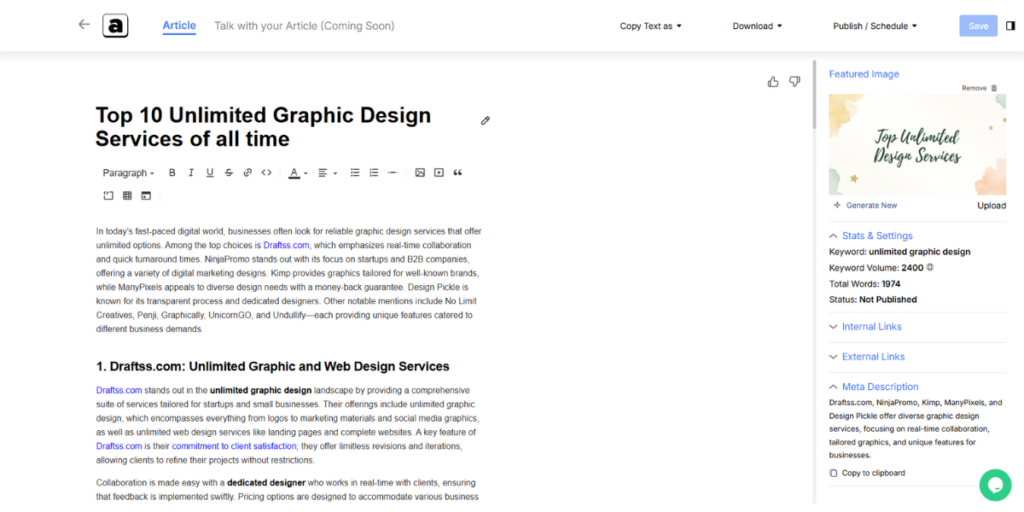Click the 'Status: Not Published' text
The height and width of the screenshot is (512, 1024).
[872, 300]
